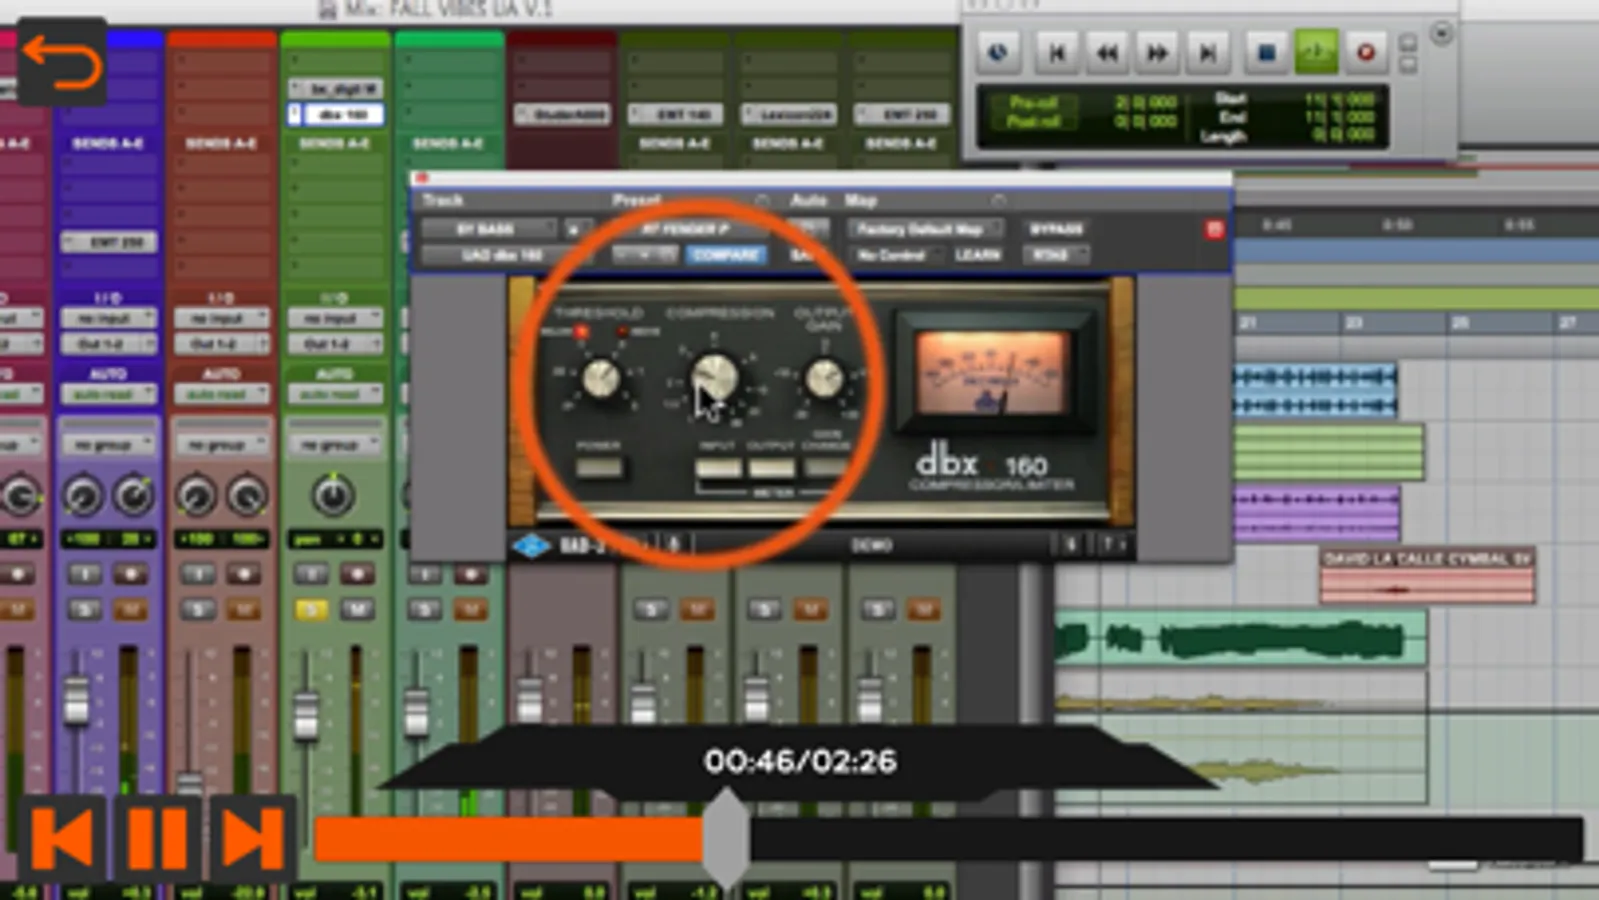
Task: Open the StudioAdd insert slot
Action: pos(565,114)
